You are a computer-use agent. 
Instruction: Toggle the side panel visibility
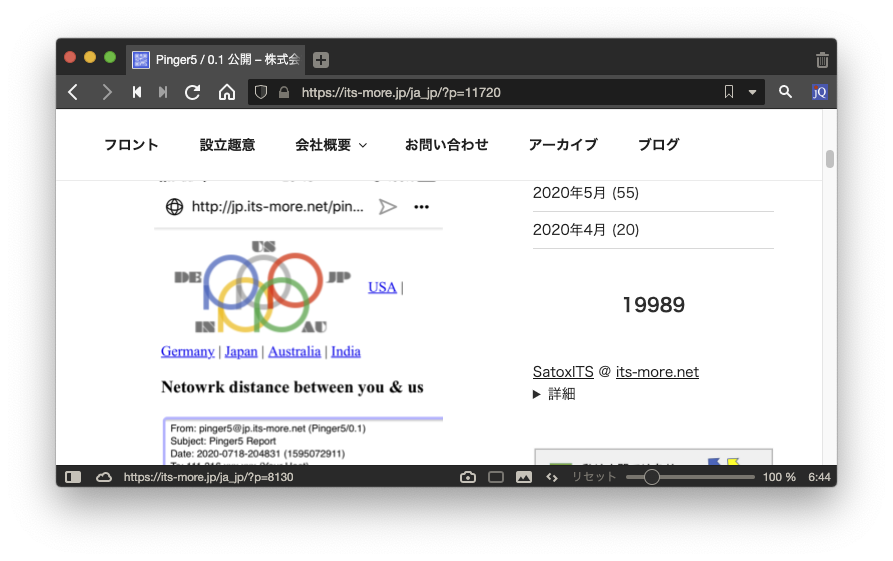73,477
